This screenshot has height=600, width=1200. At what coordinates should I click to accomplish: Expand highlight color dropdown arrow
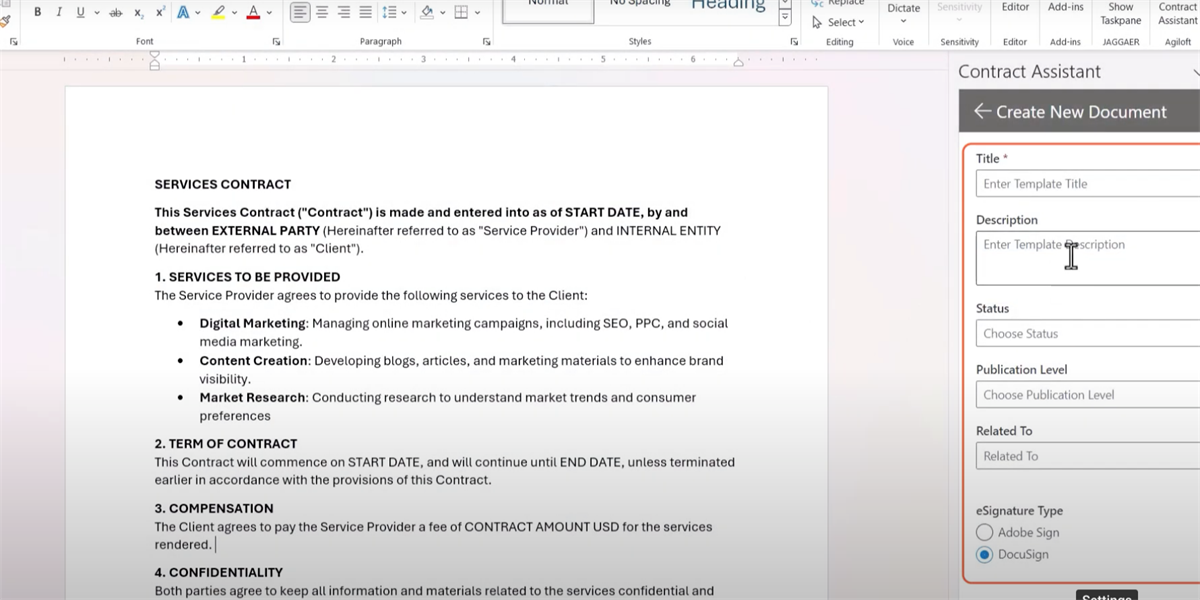click(233, 12)
